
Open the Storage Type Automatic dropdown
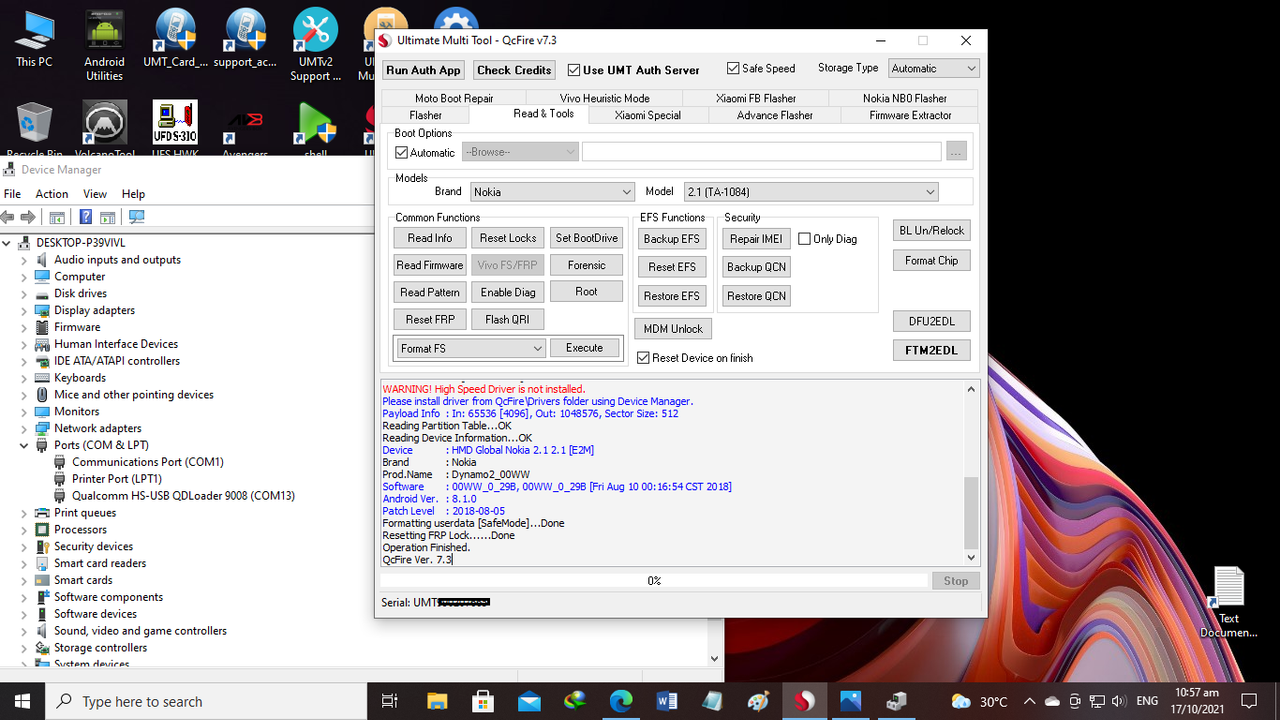933,68
